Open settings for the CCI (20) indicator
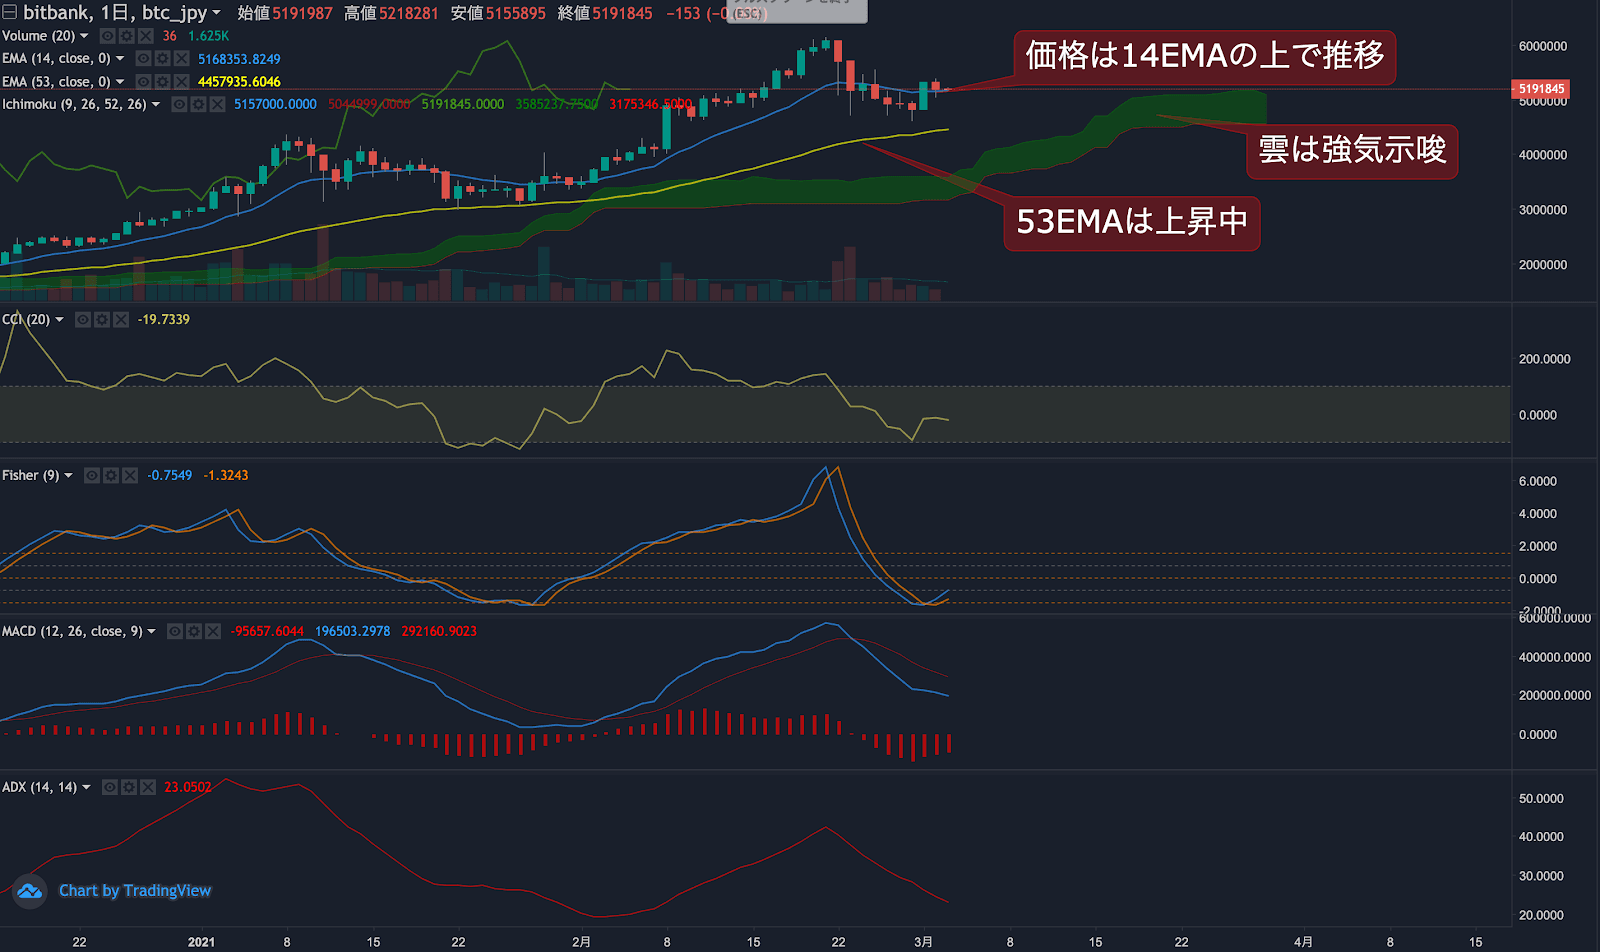 tap(102, 320)
